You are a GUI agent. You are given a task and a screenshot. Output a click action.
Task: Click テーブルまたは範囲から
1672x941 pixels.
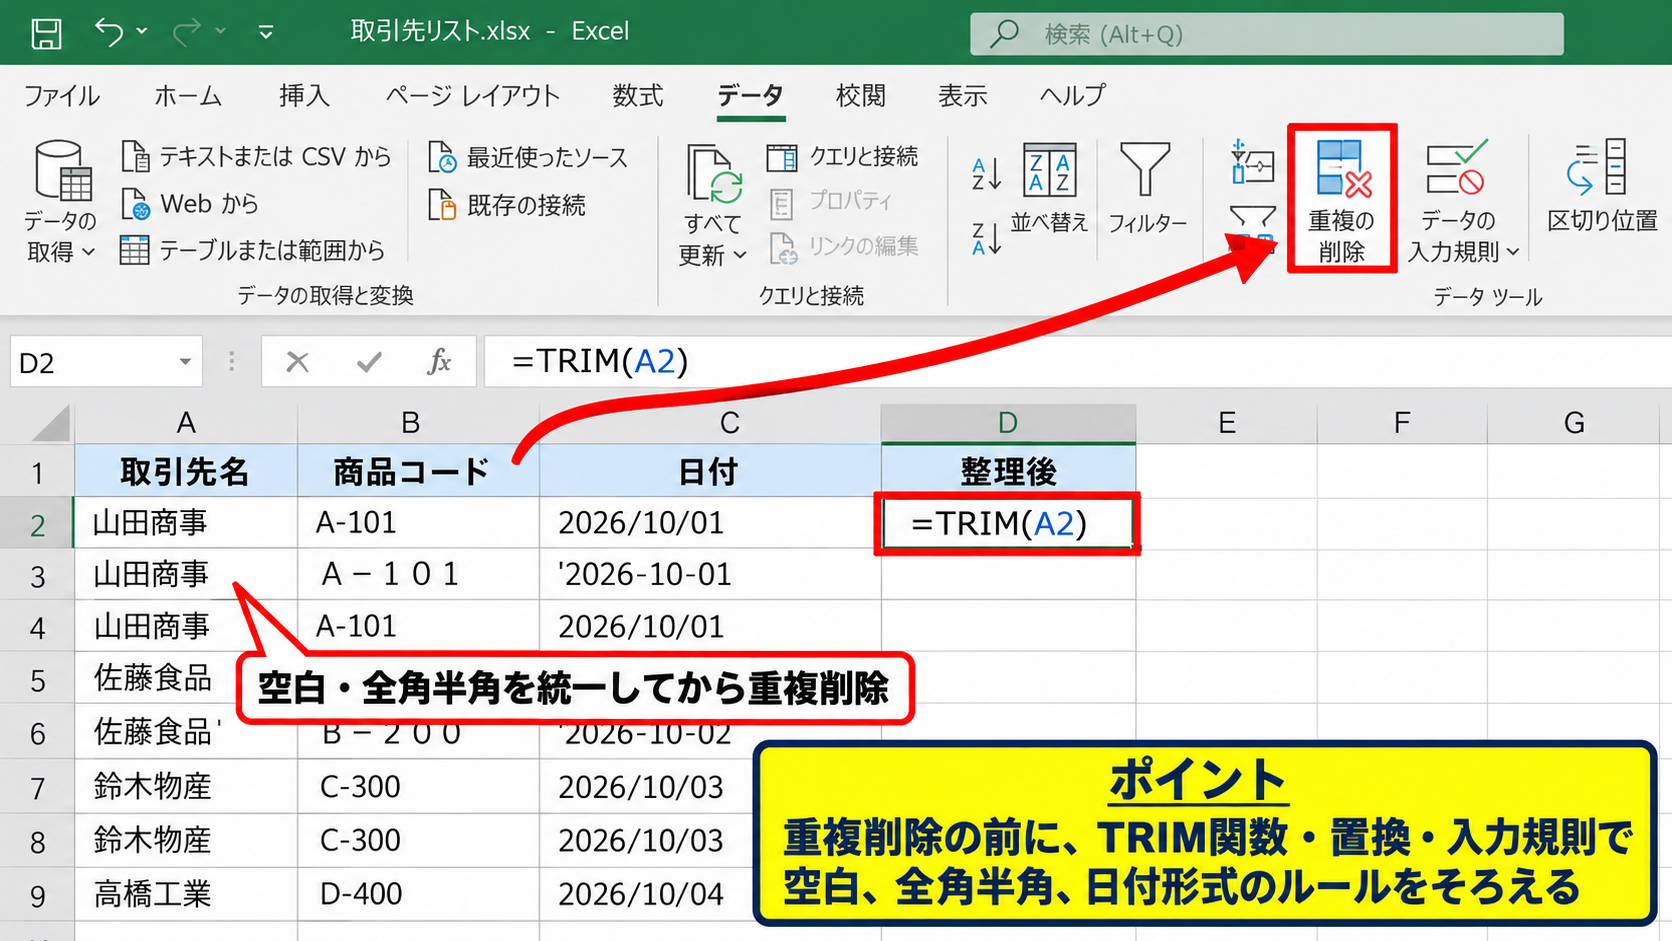pyautogui.click(x=252, y=250)
